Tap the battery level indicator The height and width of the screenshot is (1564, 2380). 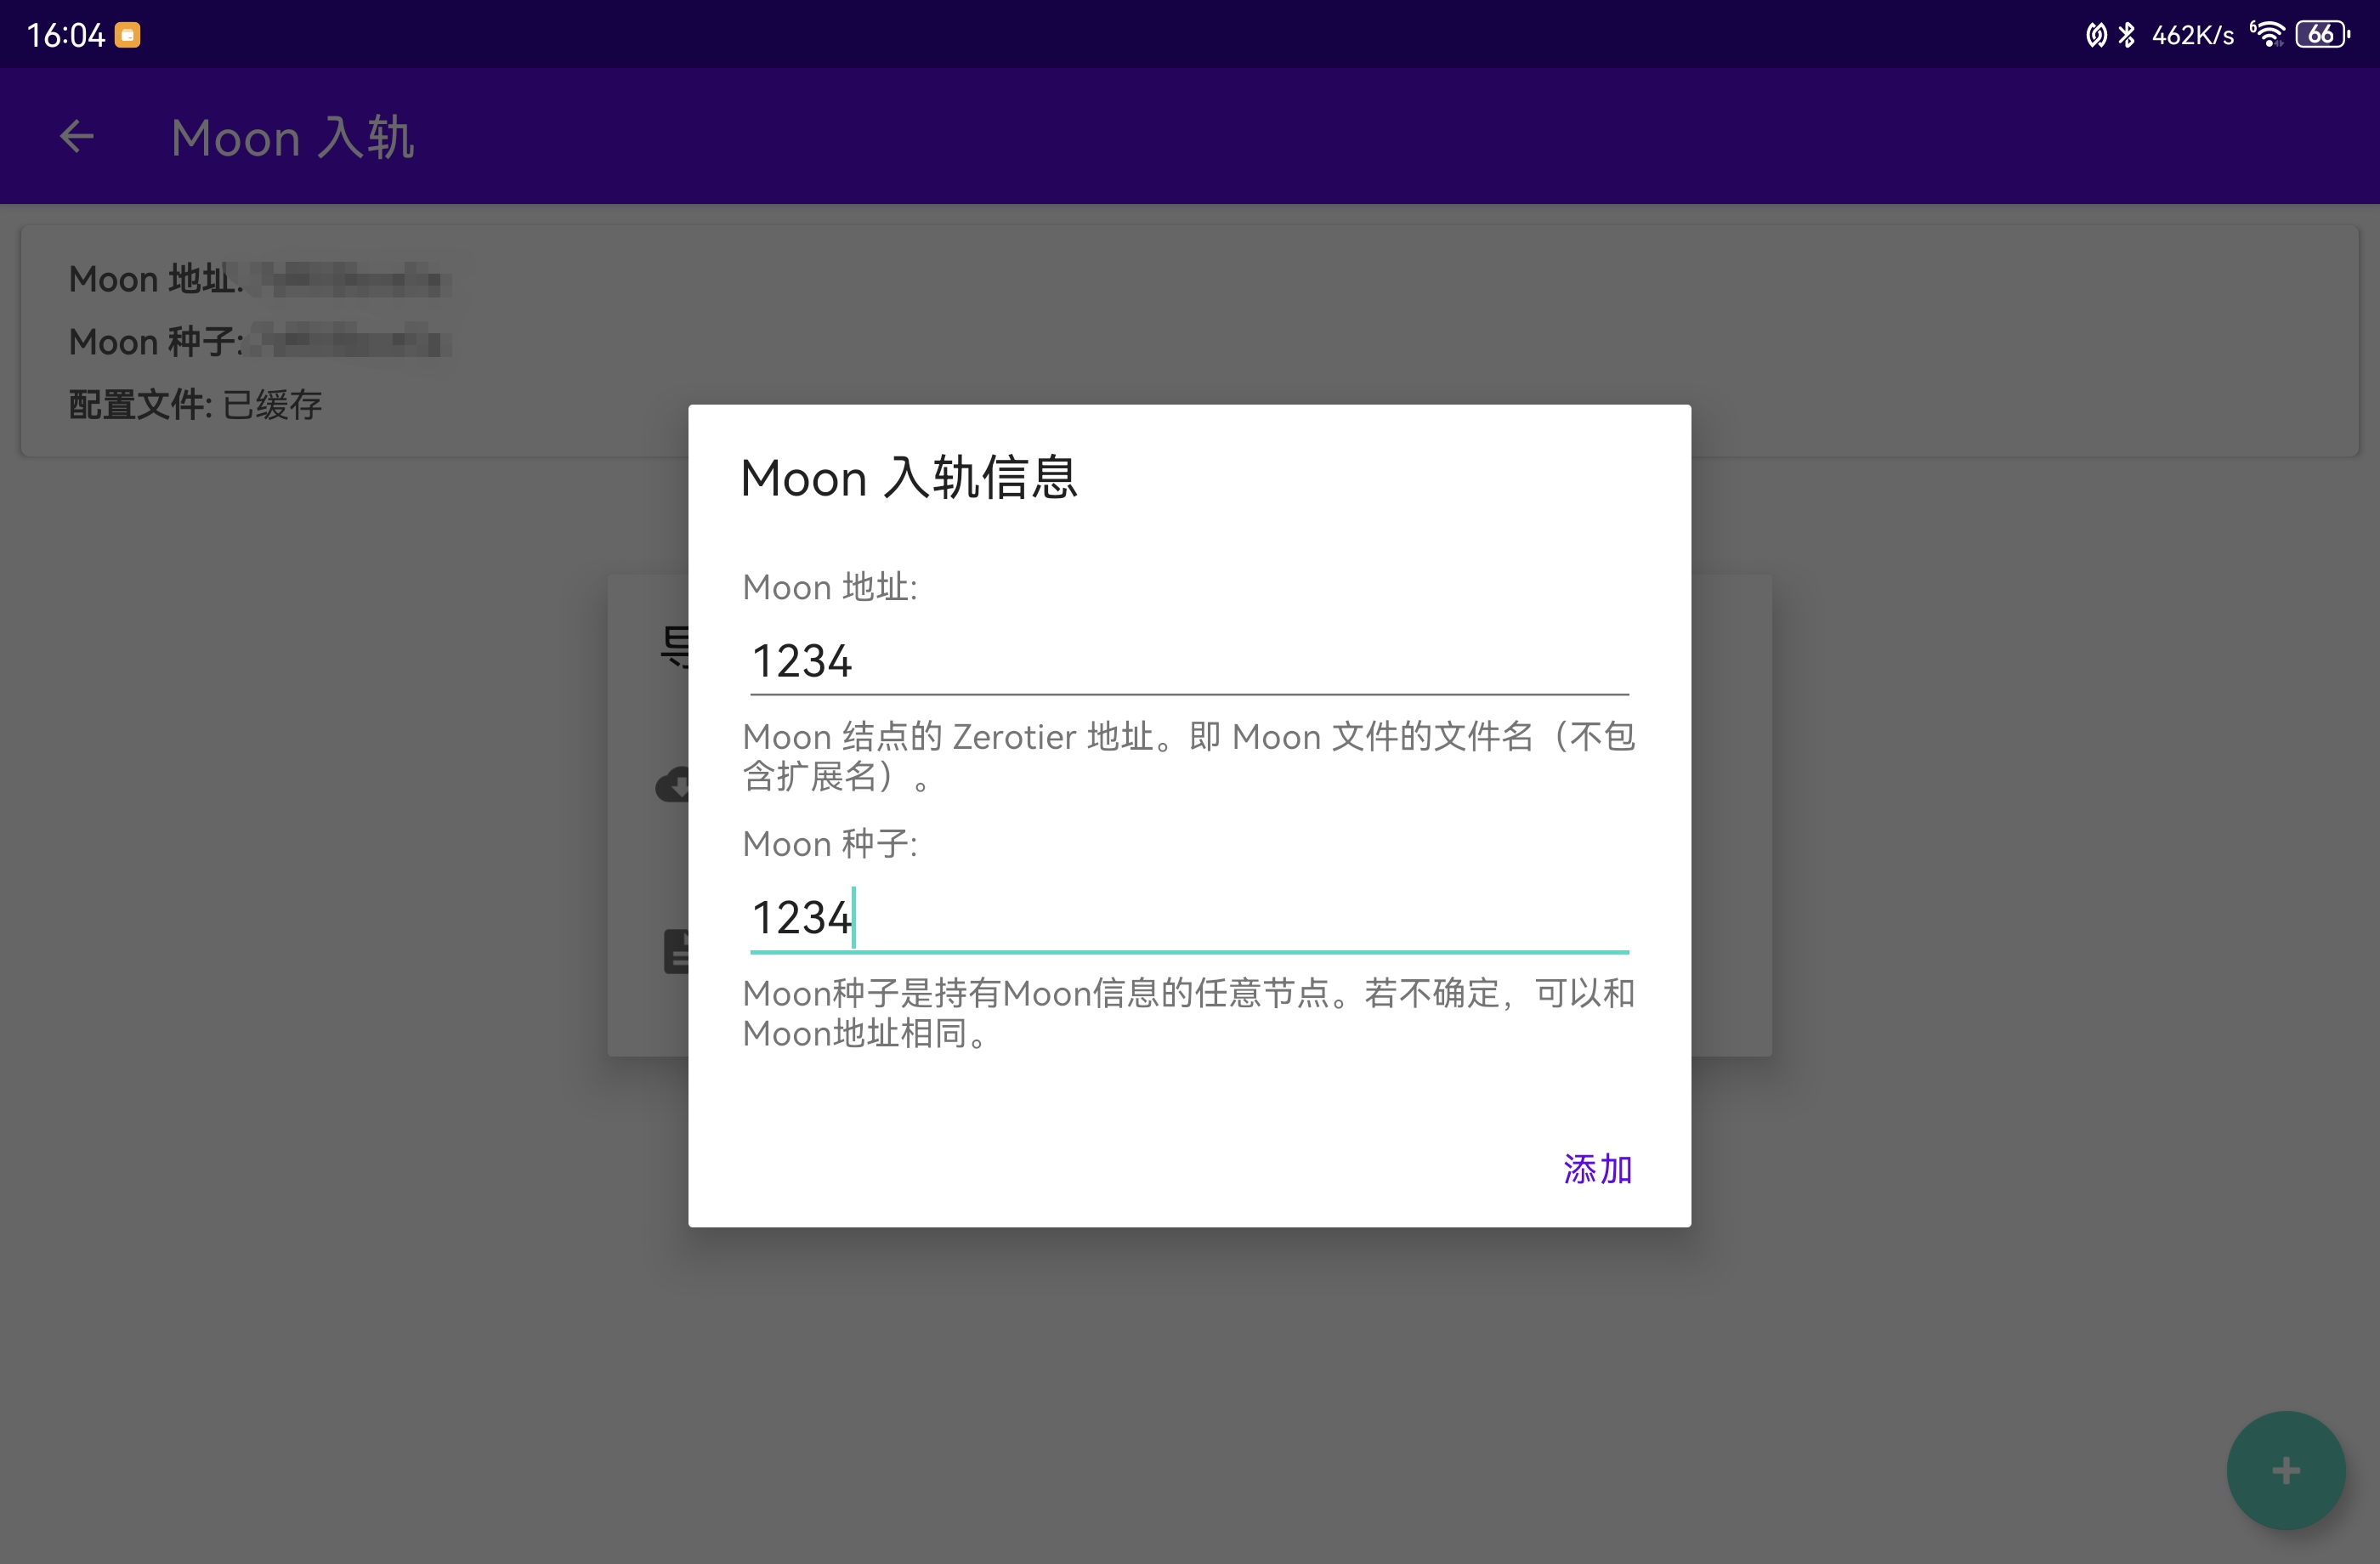click(2322, 35)
